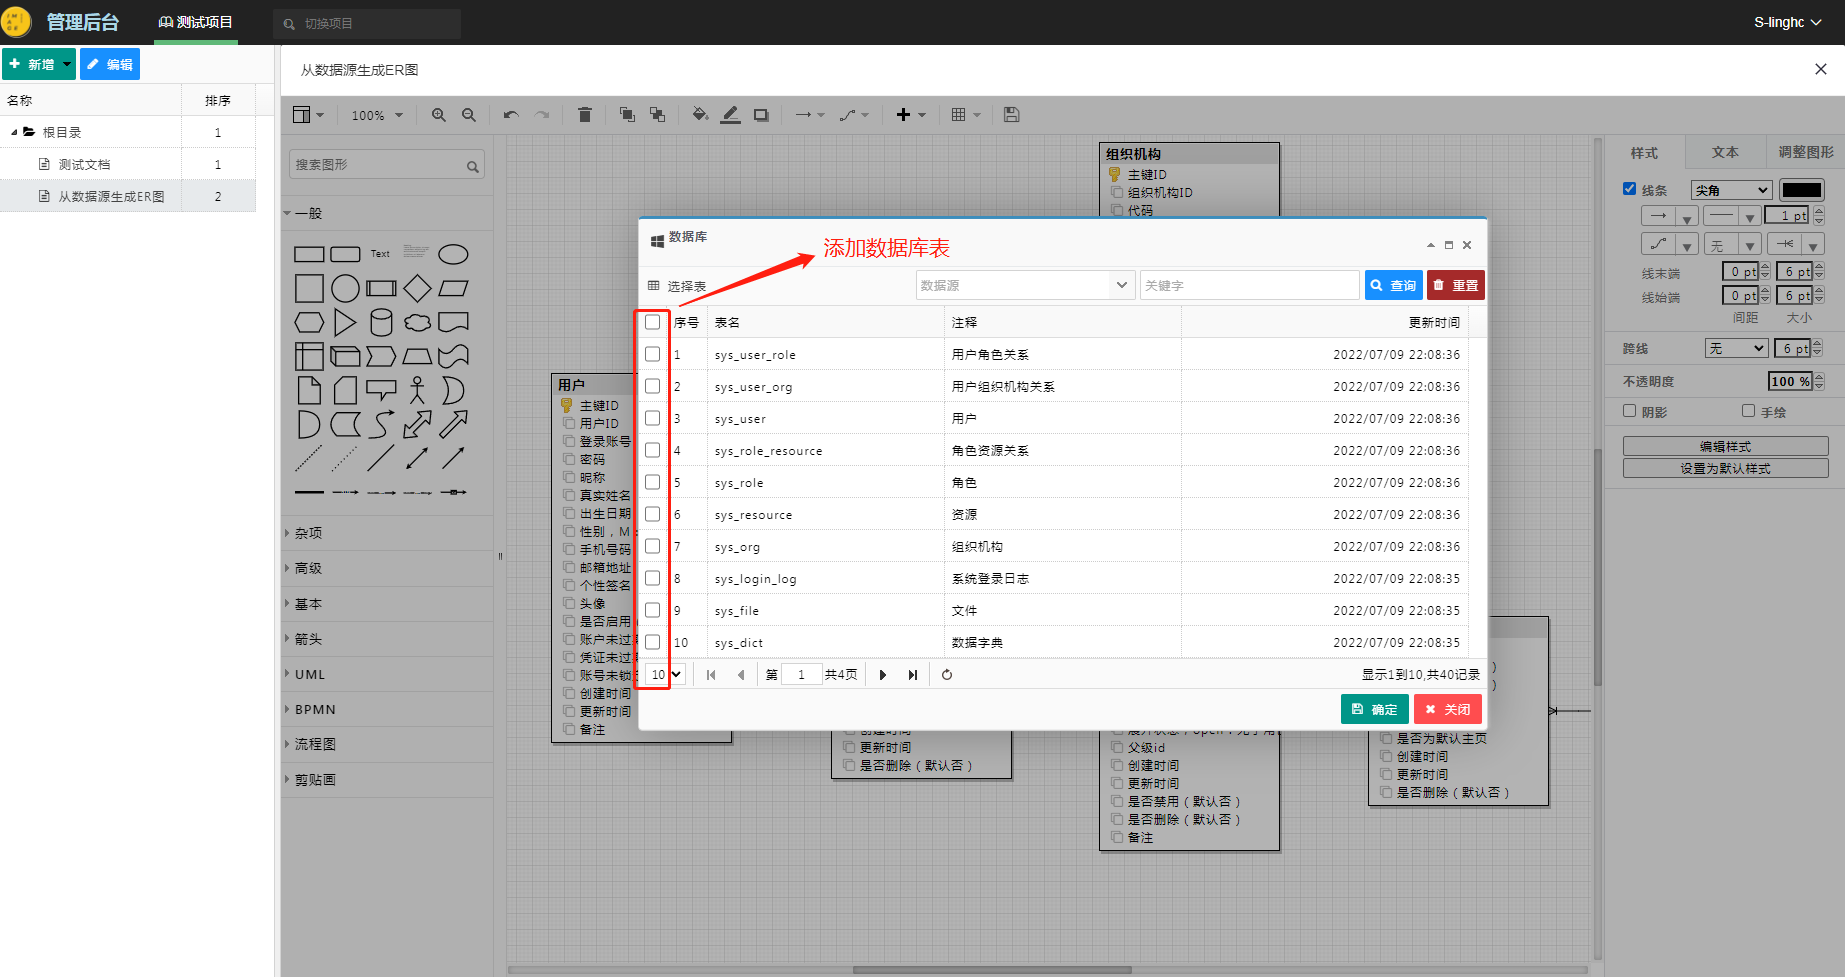
Task: Switch to the 调整图形 arrange tab
Action: pos(1805,153)
